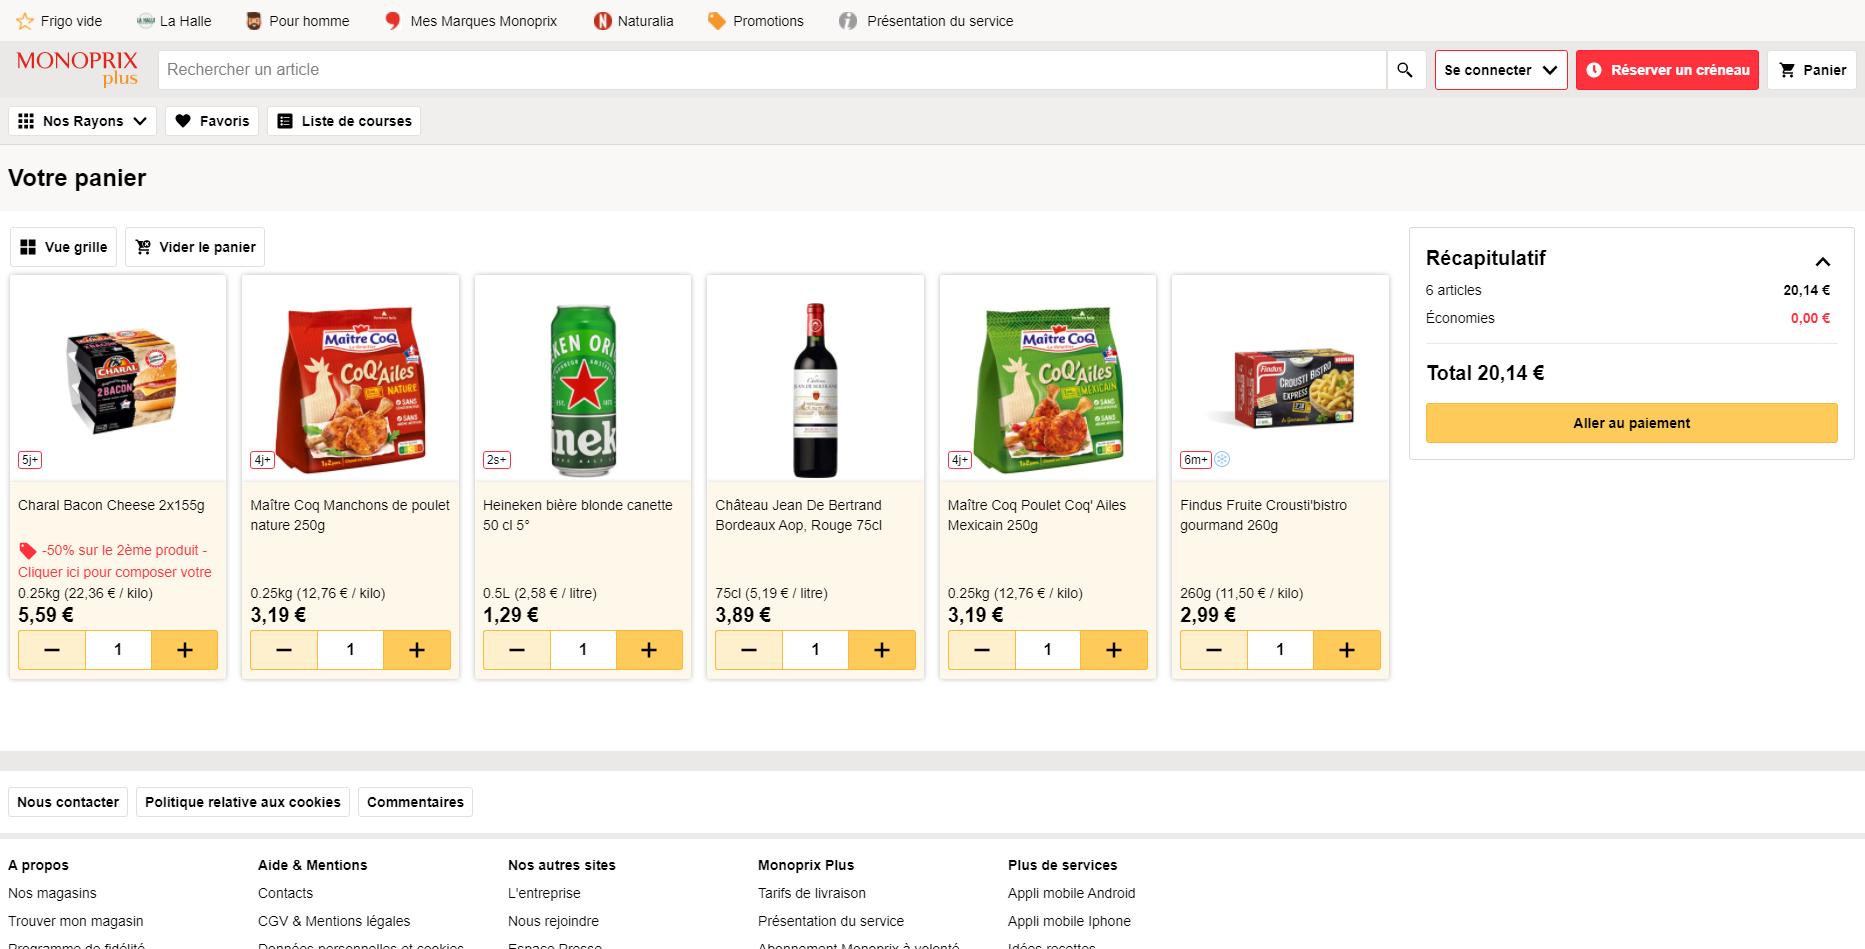
Task: Open the Promotions tag link
Action: tap(755, 21)
